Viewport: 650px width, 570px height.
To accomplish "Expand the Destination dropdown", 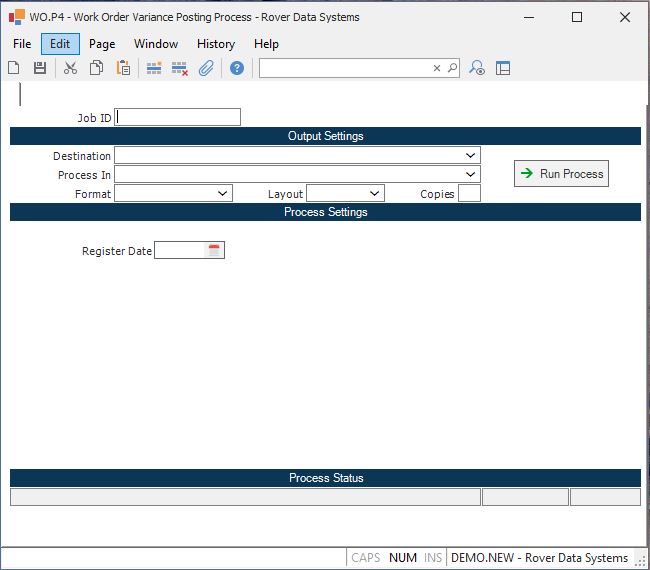I will click(470, 156).
